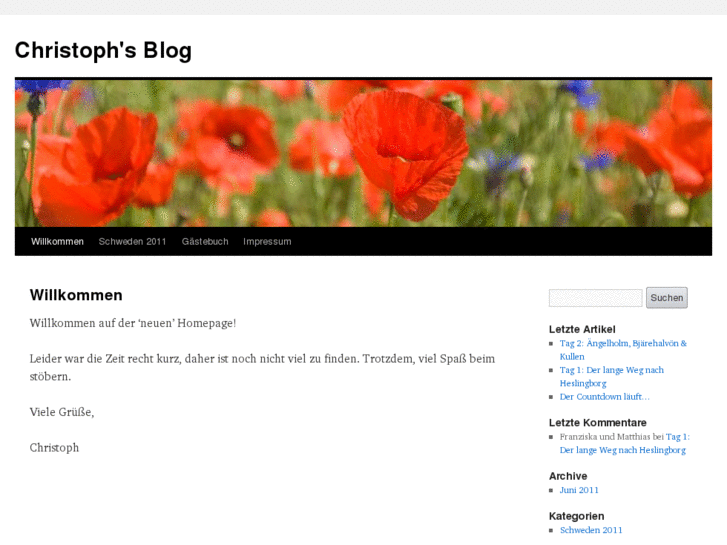Click the 'Viele Grüße,' line
This screenshot has width=727, height=545.
coord(62,412)
